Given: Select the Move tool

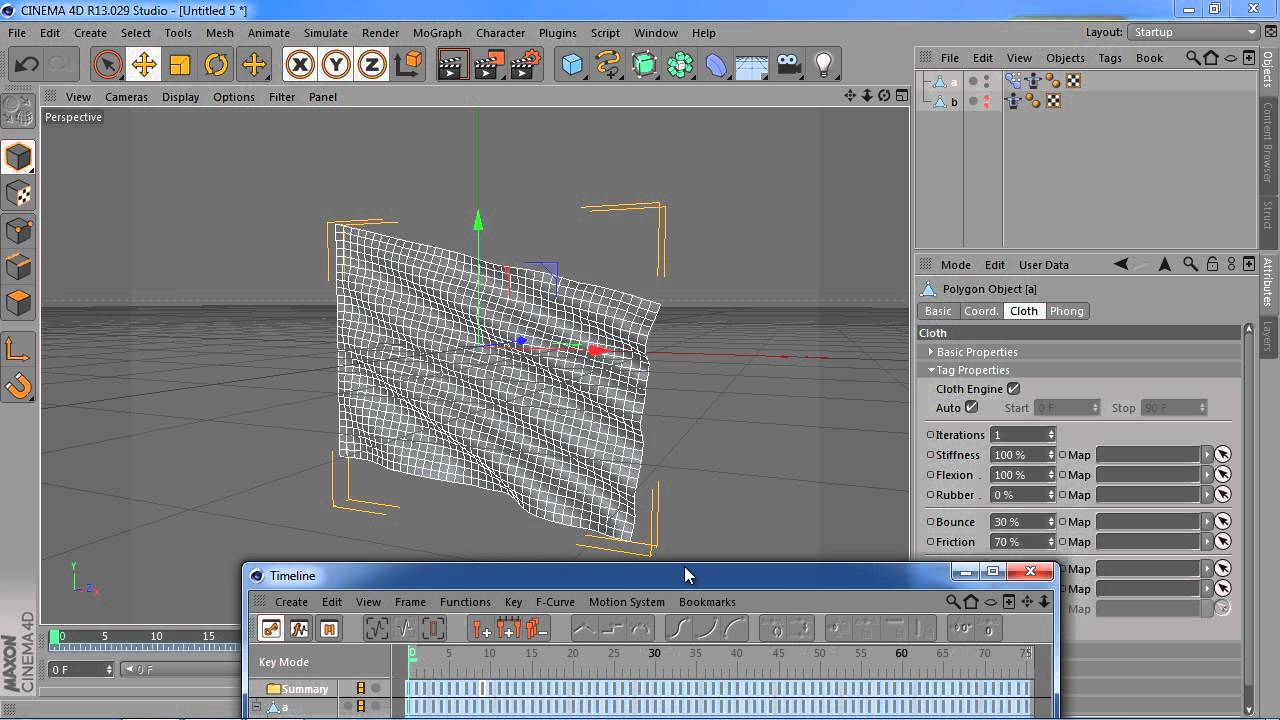Looking at the screenshot, I should point(144,65).
